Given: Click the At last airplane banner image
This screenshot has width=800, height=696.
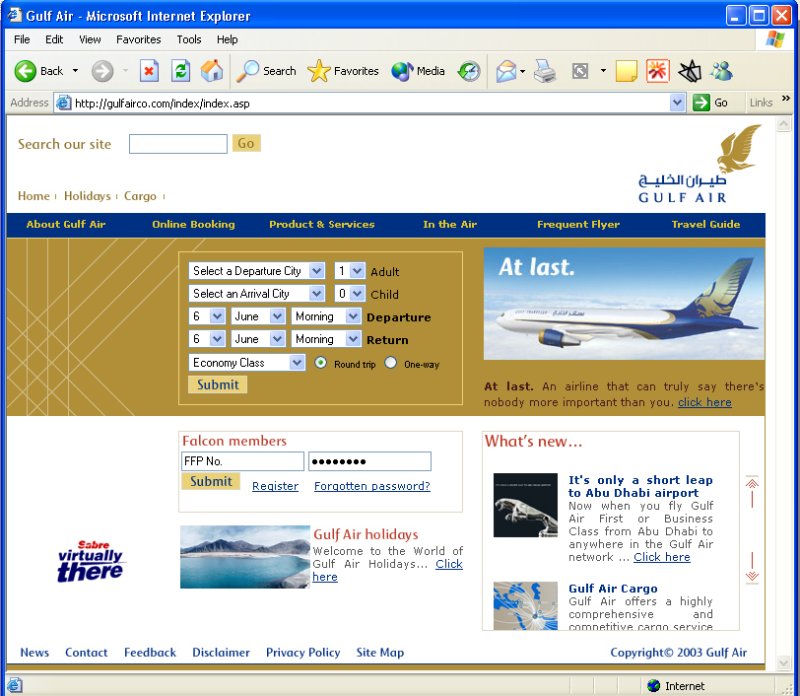Looking at the screenshot, I should click(x=623, y=304).
